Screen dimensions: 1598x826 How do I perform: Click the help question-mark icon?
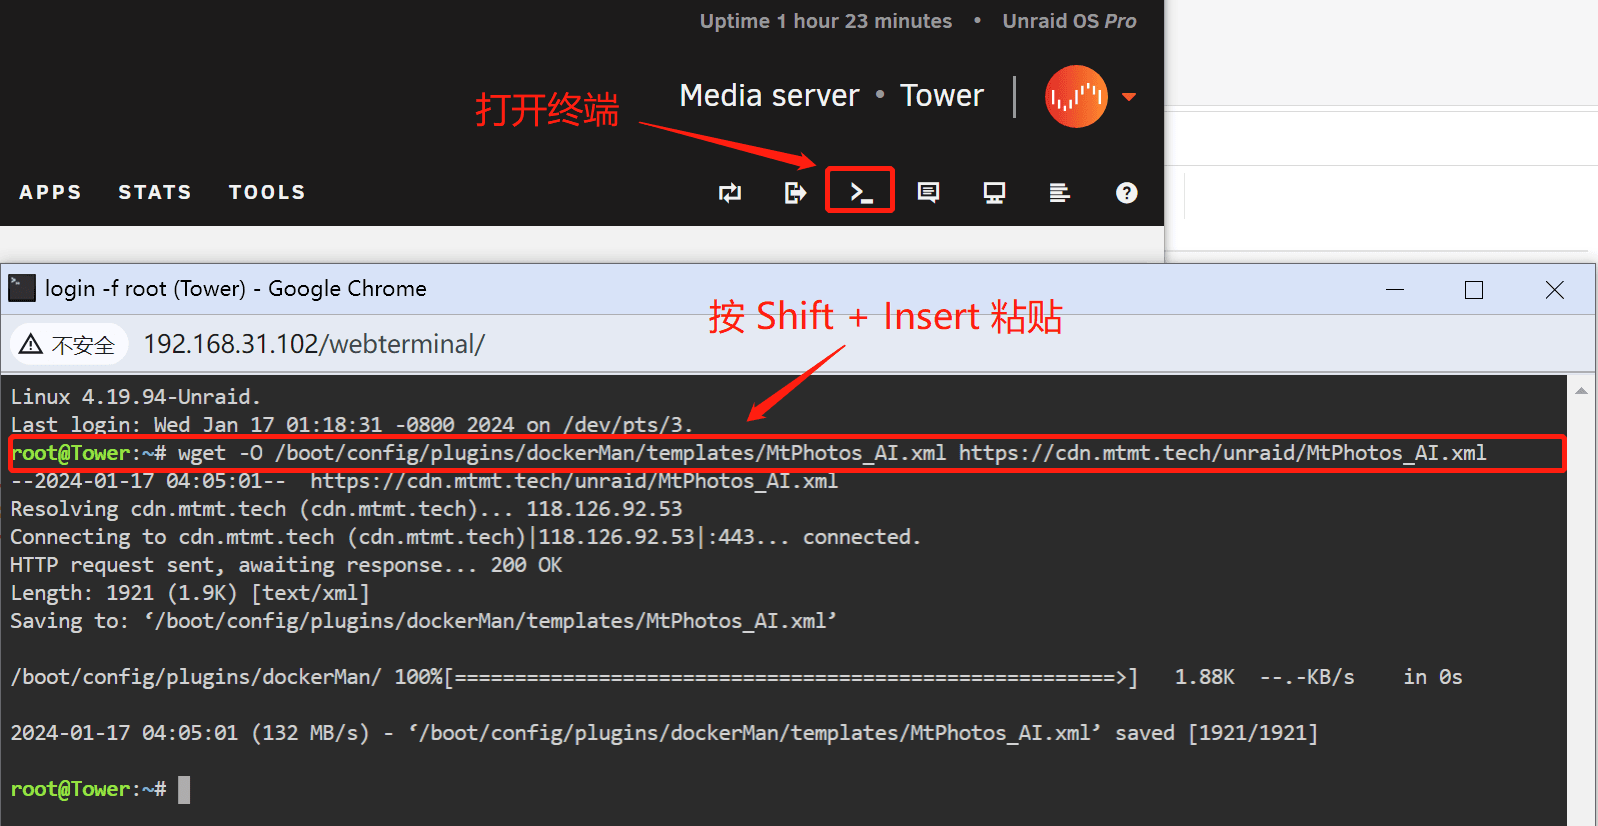[1126, 192]
